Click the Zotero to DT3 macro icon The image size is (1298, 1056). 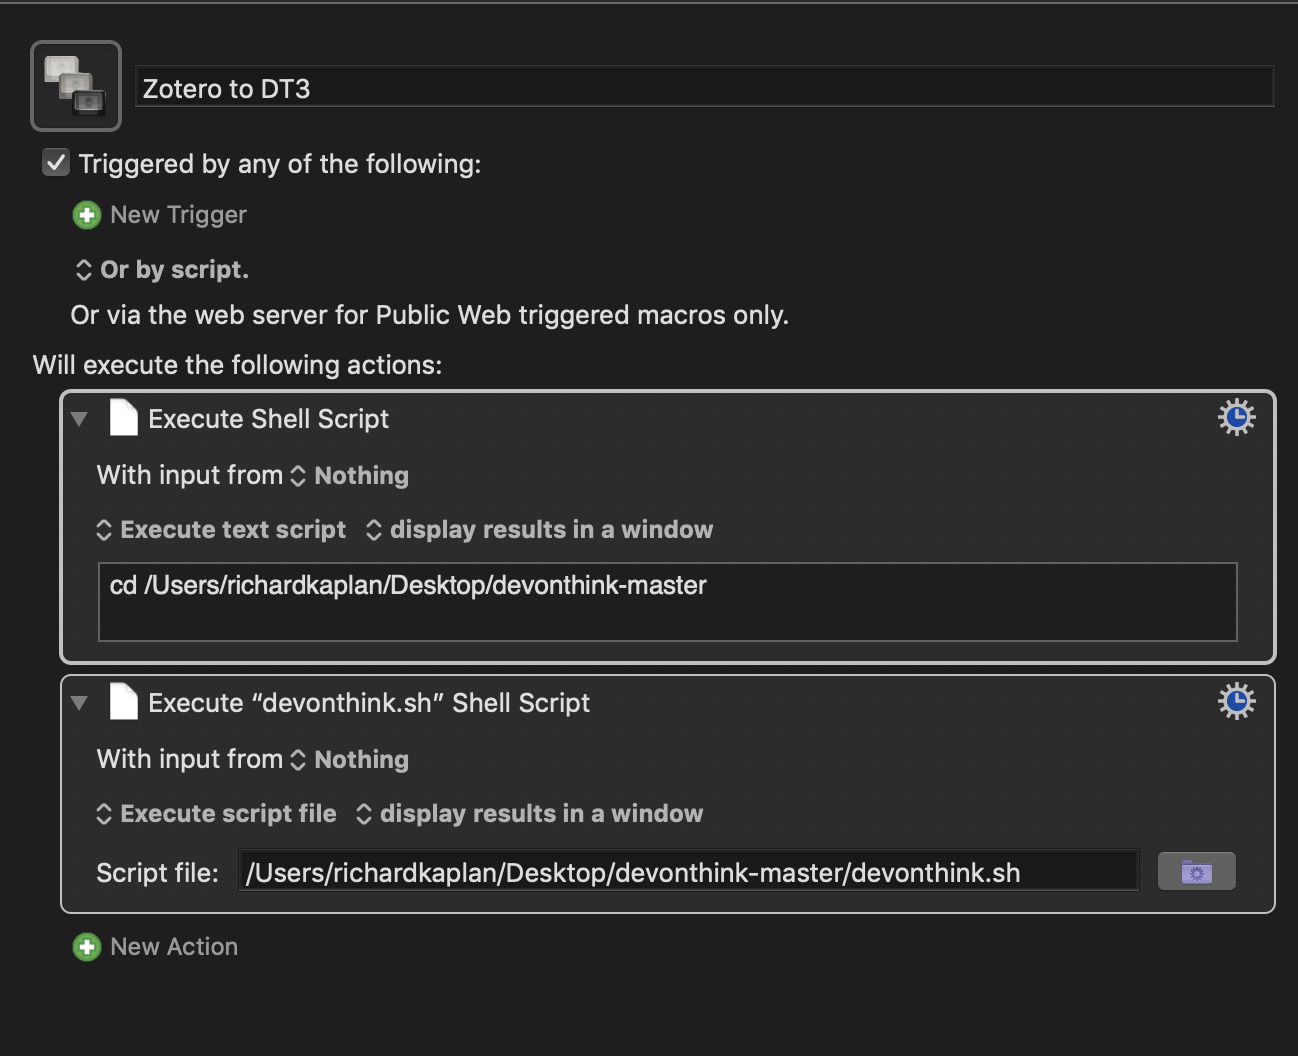(x=75, y=85)
